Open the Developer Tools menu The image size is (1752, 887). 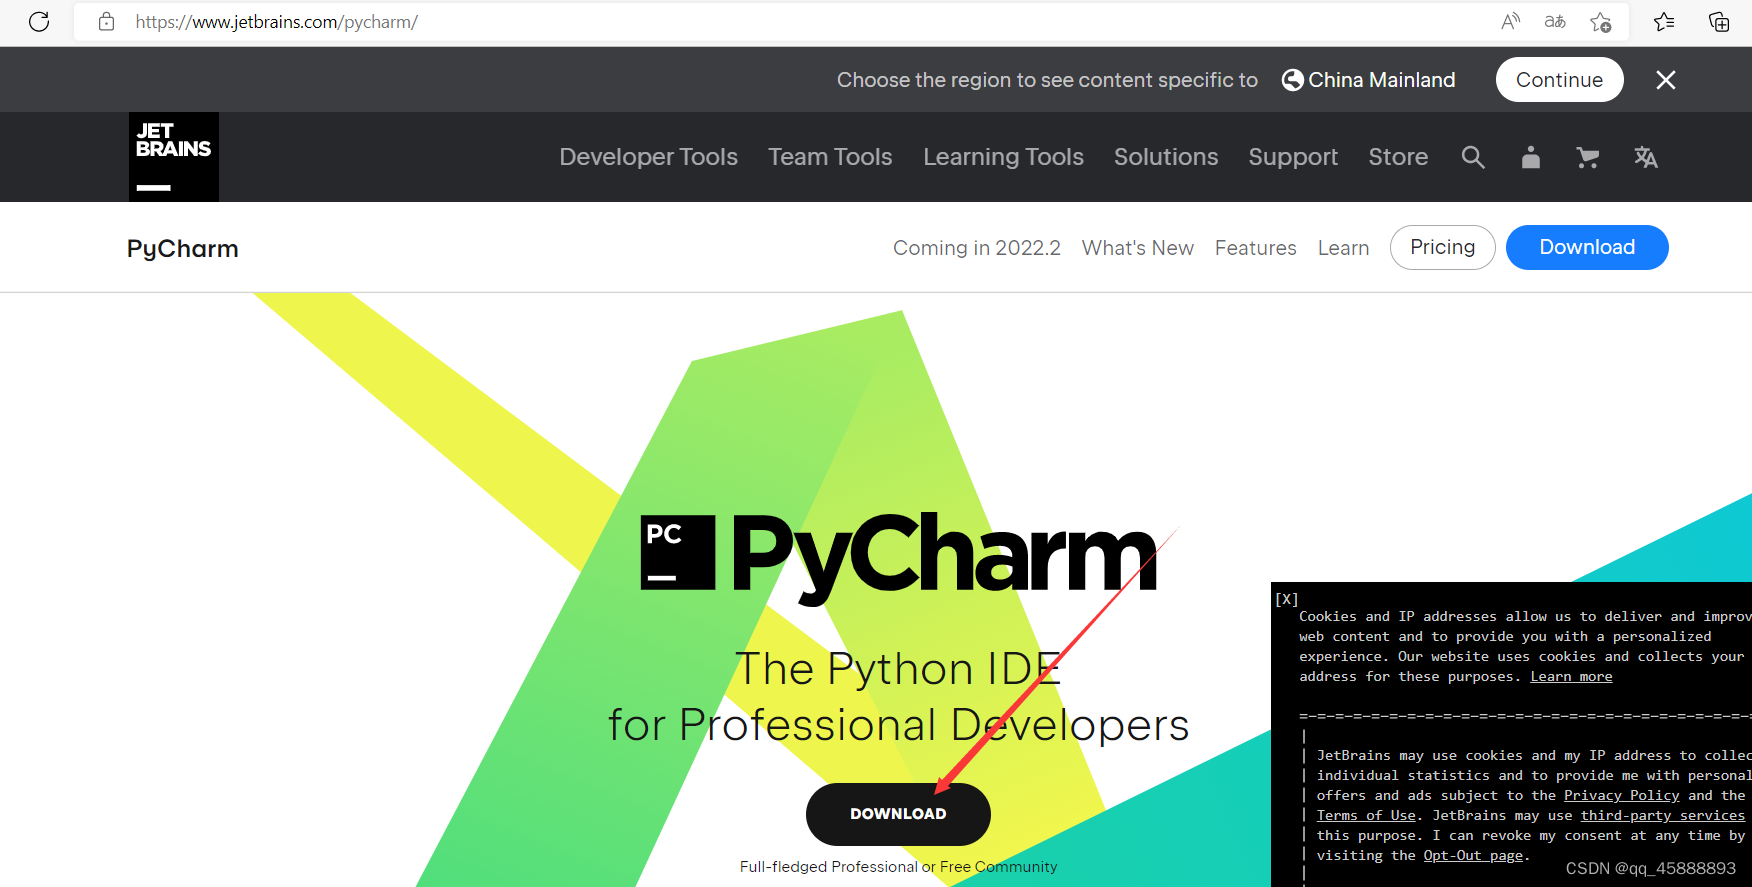point(648,157)
